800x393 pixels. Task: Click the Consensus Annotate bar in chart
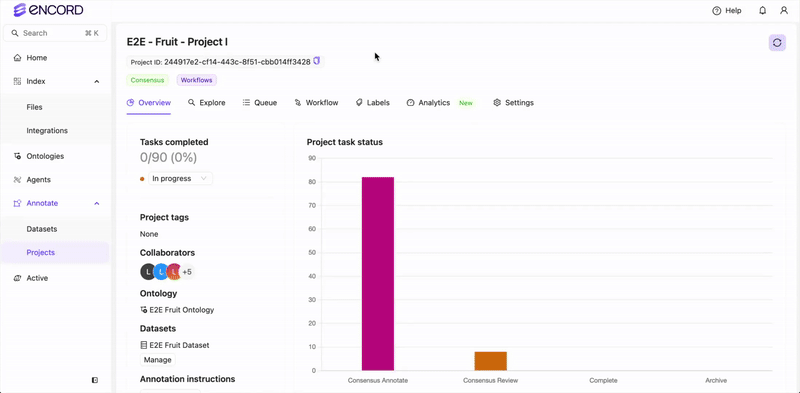tap(378, 274)
